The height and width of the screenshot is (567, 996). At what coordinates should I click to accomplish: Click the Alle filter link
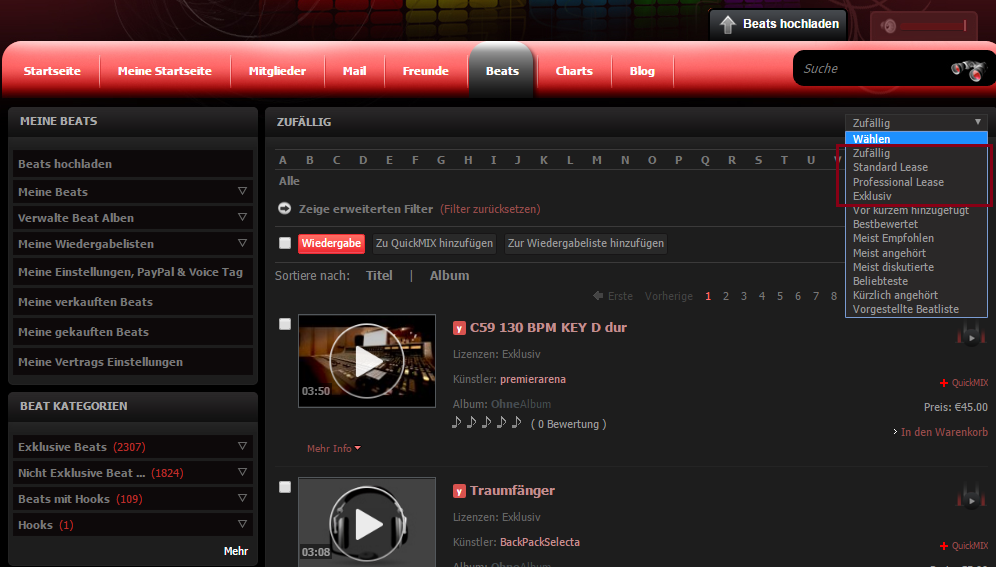pyautogui.click(x=289, y=181)
